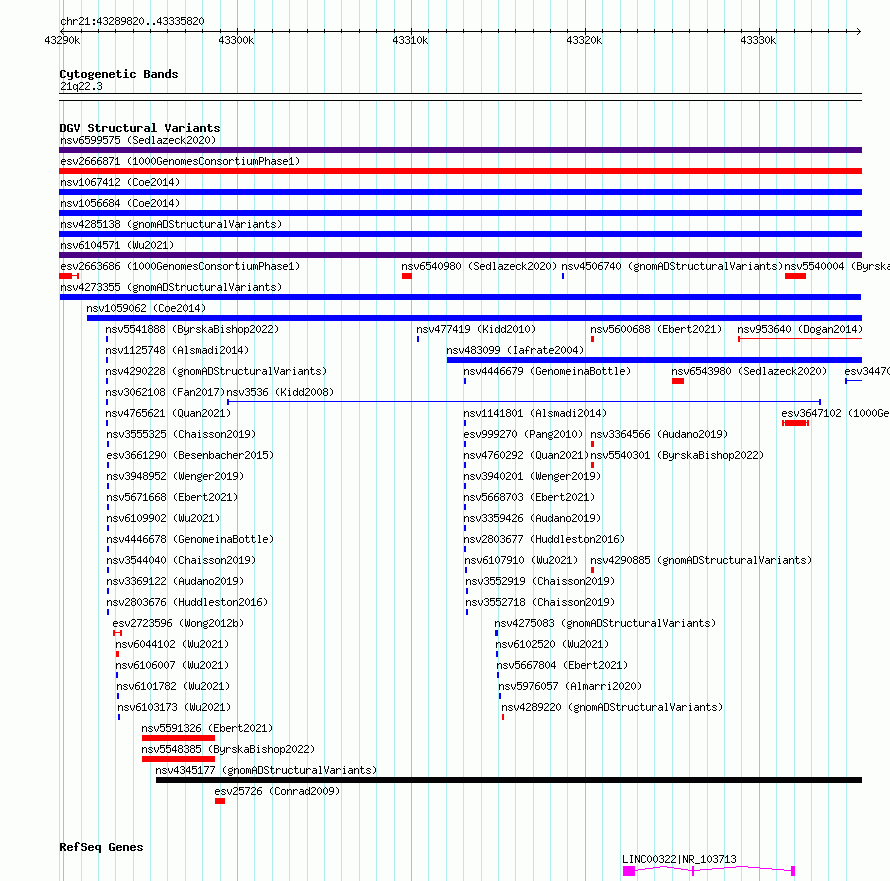Open nsv3555325 (Chaisson2019) label
This screenshot has height=881, width=890.
tap(181, 434)
